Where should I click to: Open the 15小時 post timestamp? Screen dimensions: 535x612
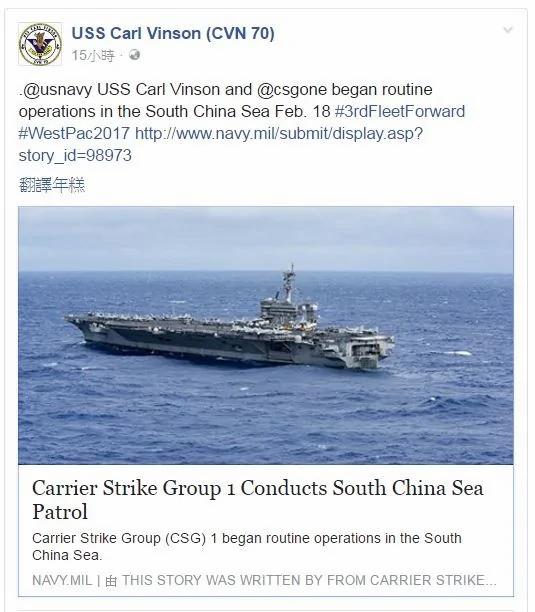pos(93,55)
